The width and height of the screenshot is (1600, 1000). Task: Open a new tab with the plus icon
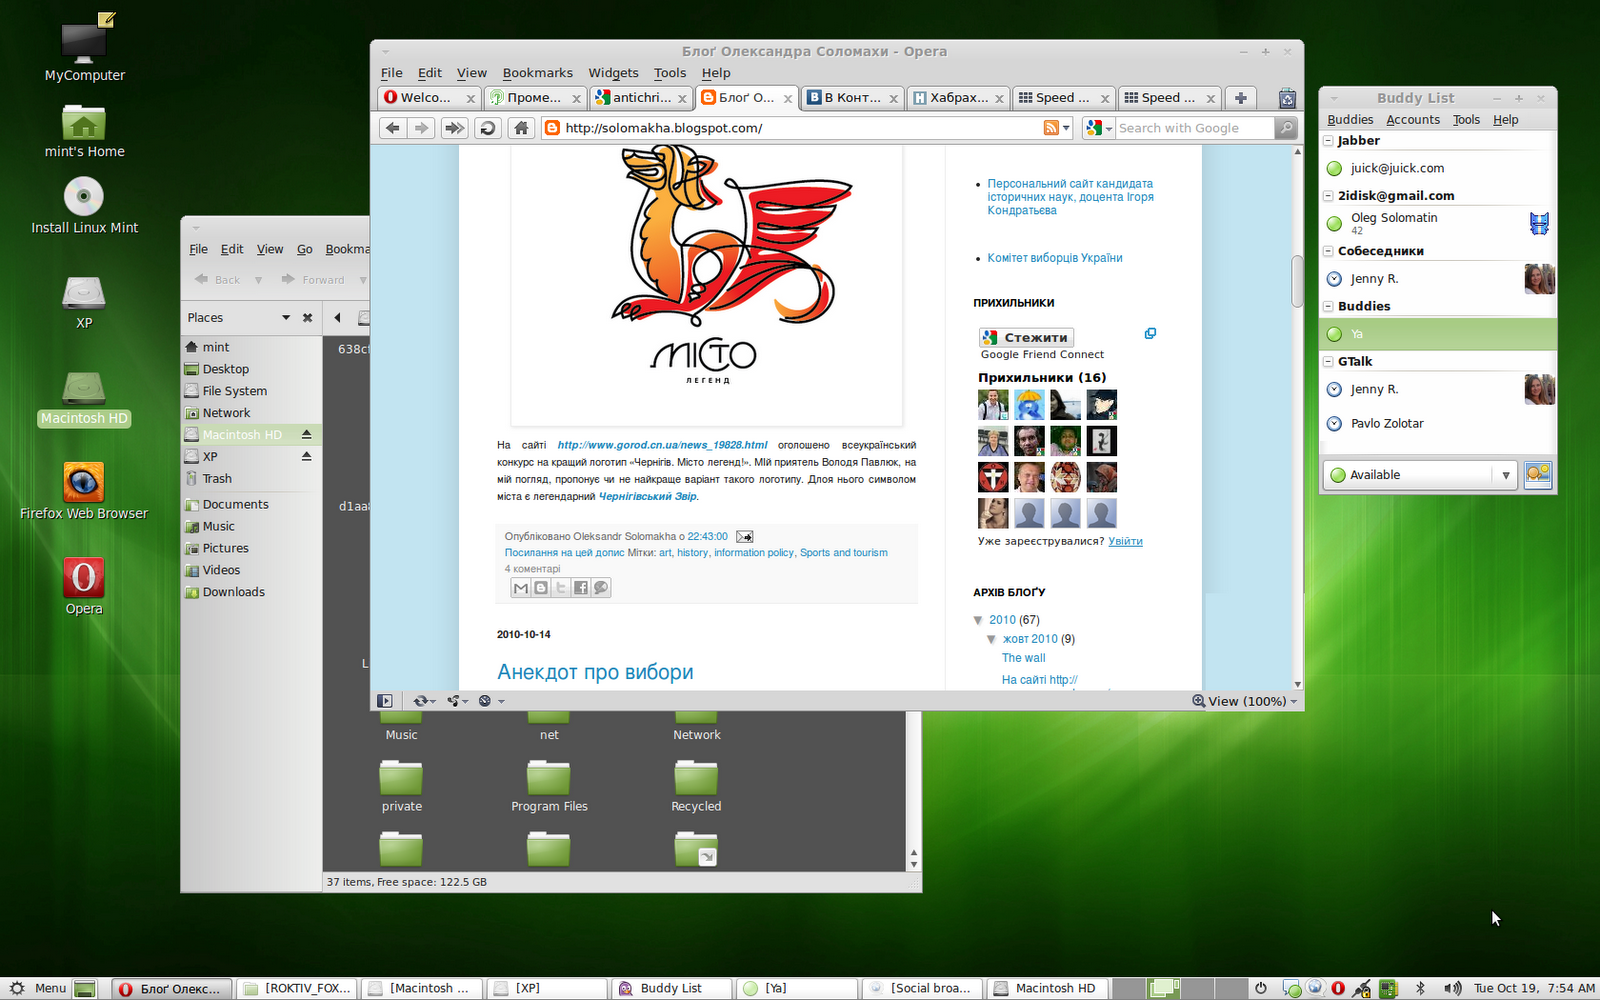[1240, 98]
